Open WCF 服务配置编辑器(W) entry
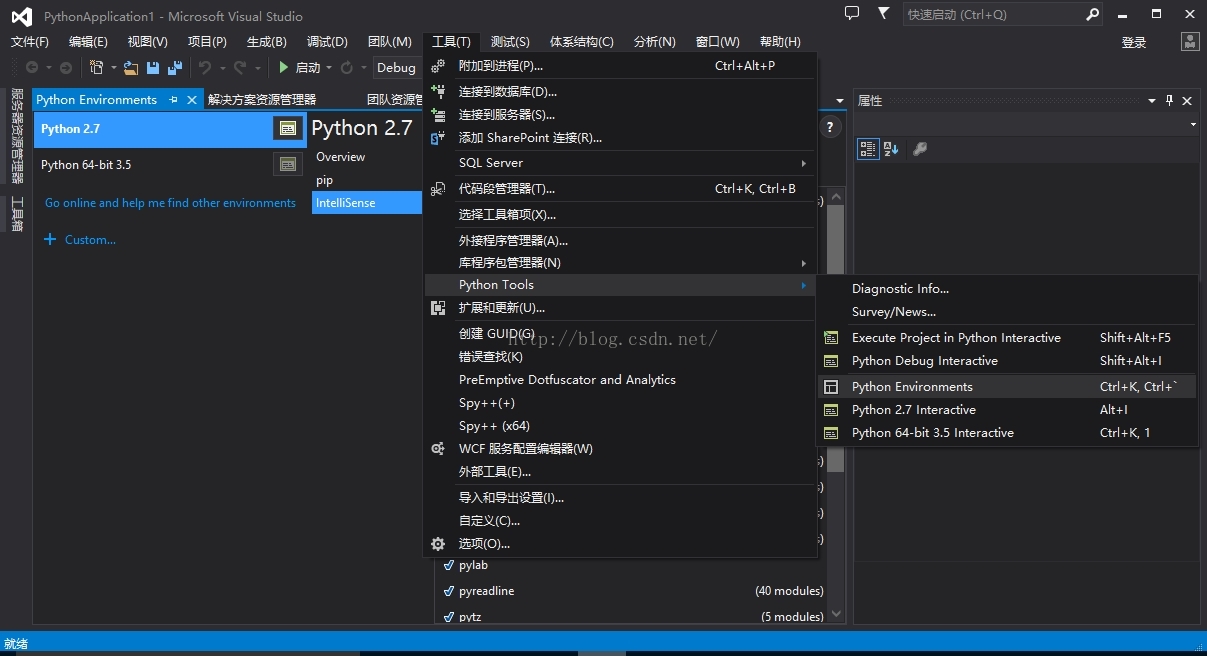 [x=620, y=449]
